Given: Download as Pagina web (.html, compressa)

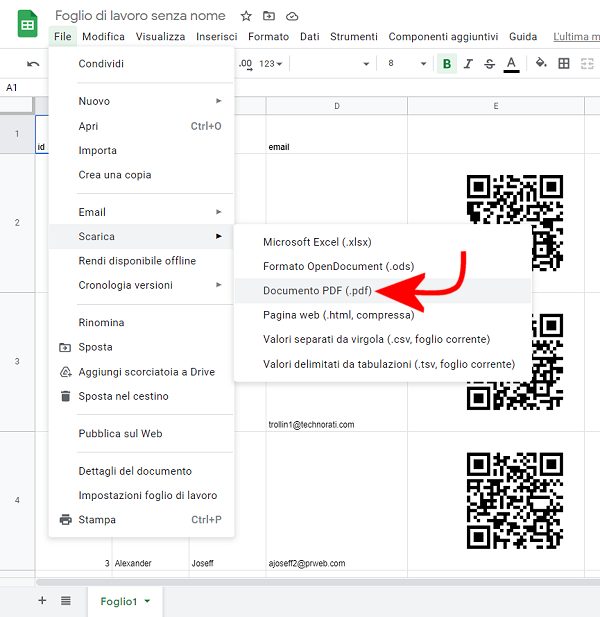Looking at the screenshot, I should (382, 315).
